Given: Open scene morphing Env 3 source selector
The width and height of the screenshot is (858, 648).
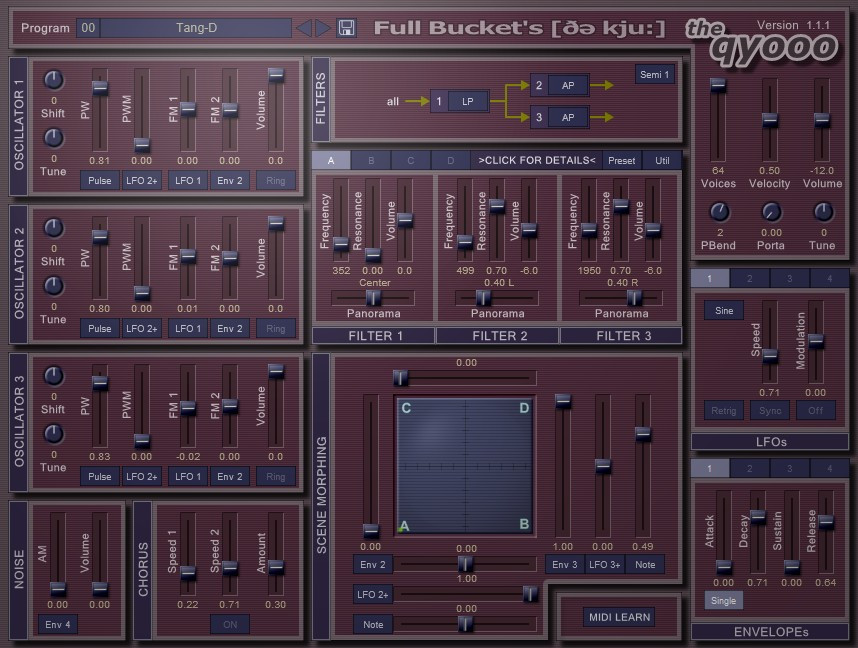Looking at the screenshot, I should click(564, 565).
